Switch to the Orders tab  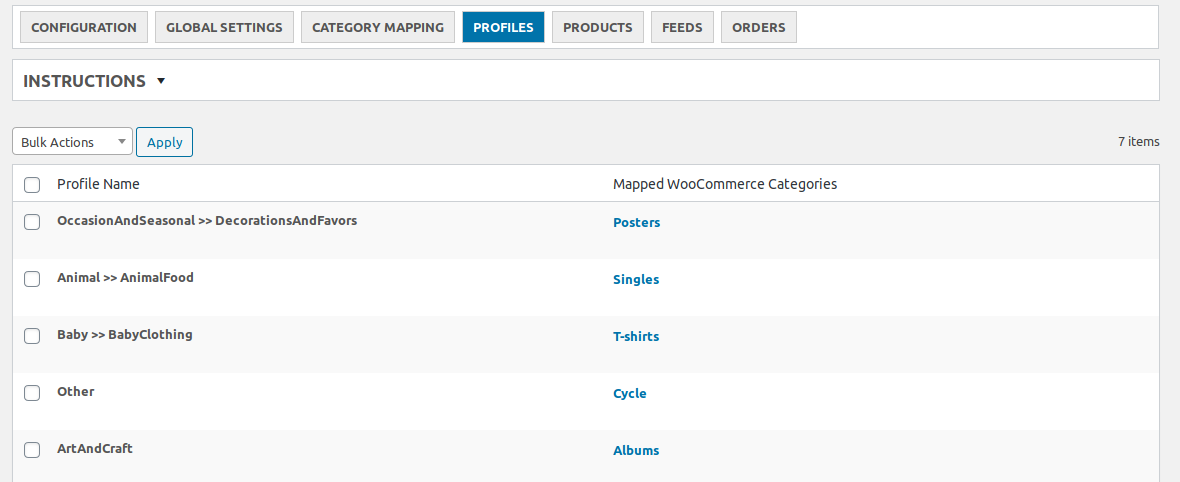pos(759,27)
